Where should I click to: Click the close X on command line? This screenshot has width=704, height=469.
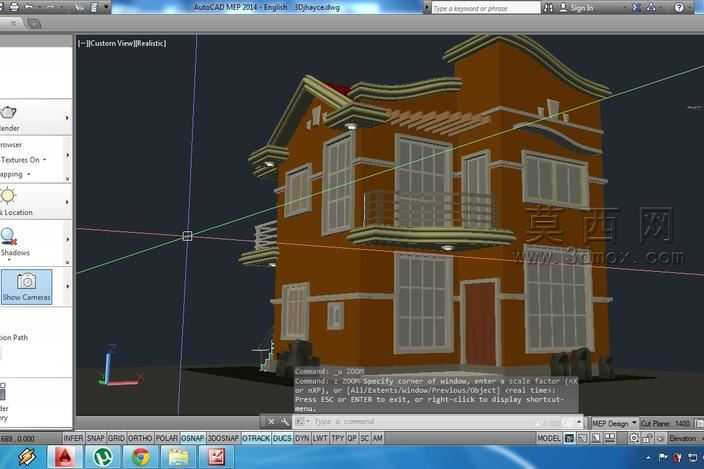[x=271, y=421]
